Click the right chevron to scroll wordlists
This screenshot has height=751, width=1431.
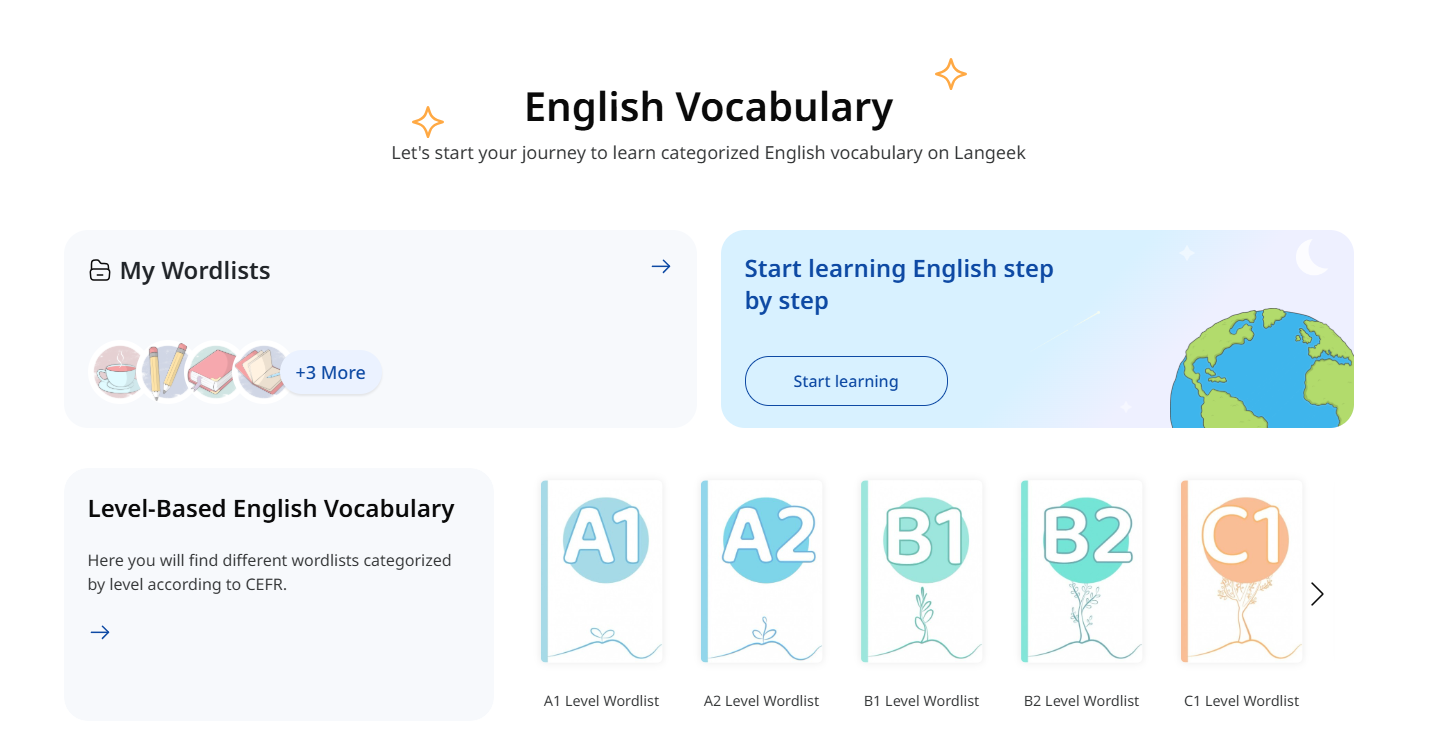click(1316, 593)
